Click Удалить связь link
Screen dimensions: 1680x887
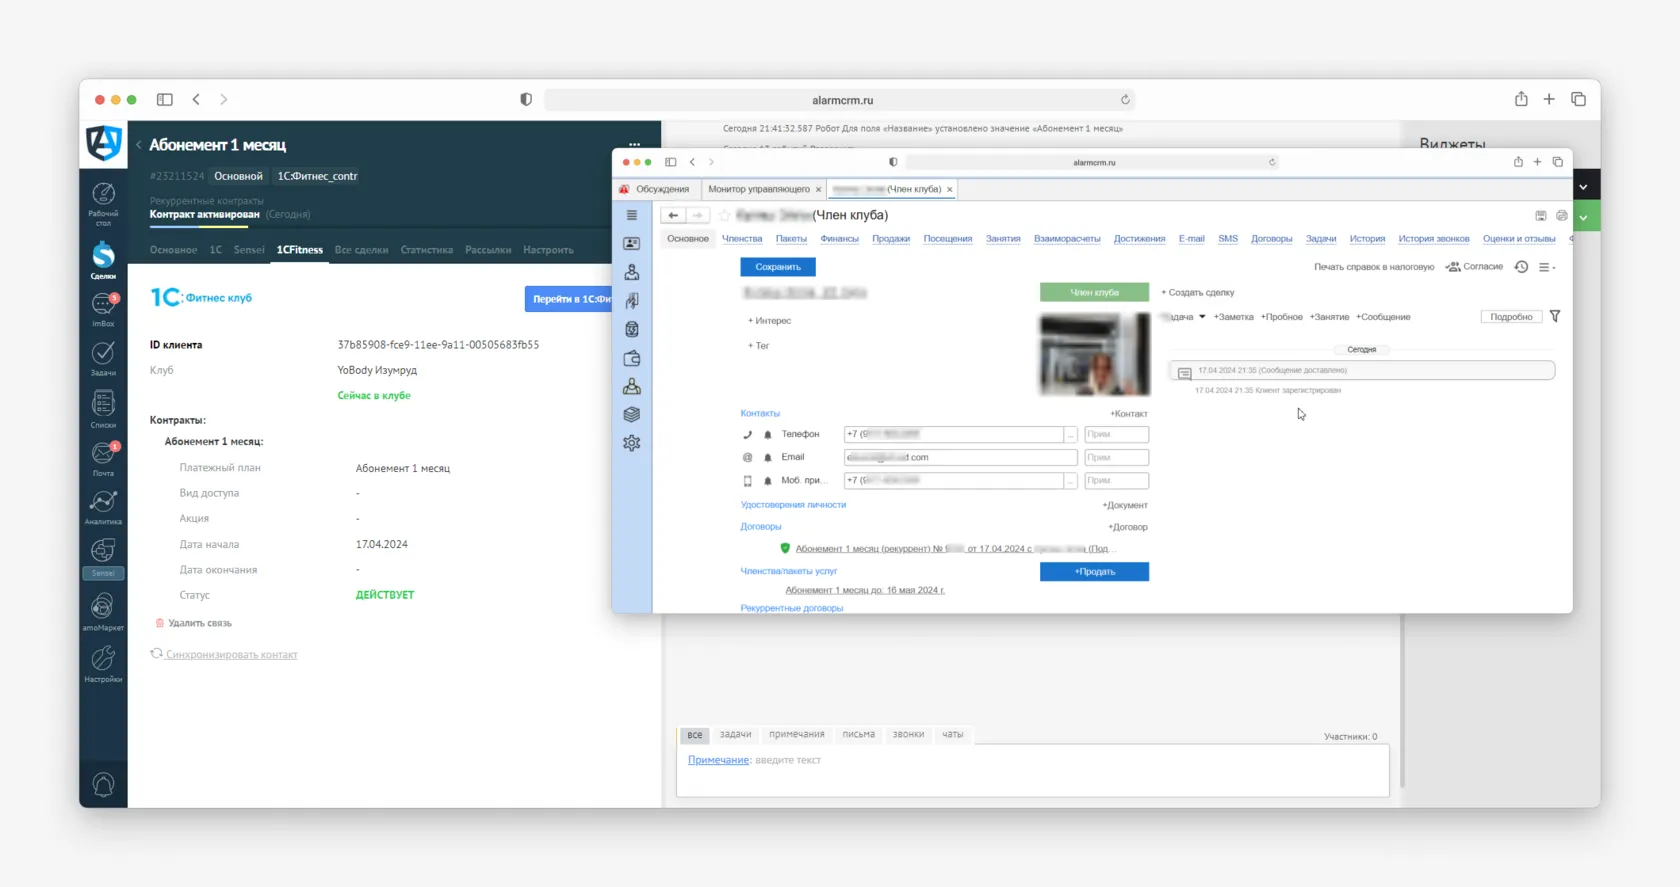[x=199, y=623]
